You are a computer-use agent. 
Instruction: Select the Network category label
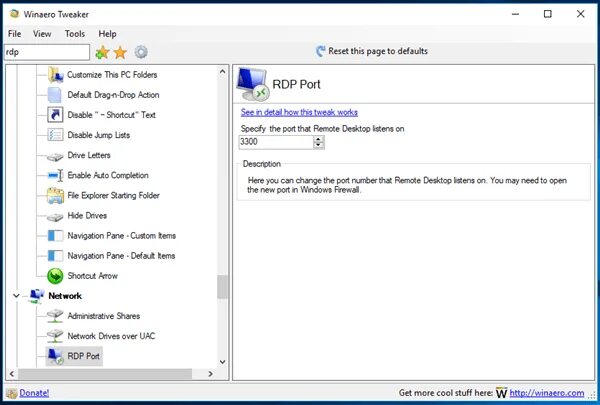65,296
